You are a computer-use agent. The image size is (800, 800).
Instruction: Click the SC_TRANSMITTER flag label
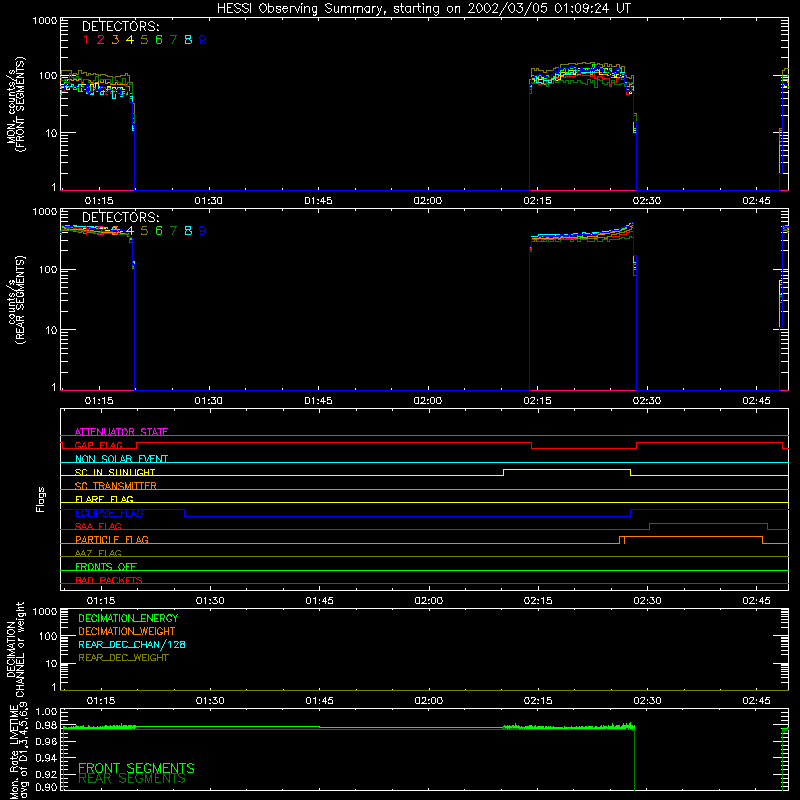(116, 486)
